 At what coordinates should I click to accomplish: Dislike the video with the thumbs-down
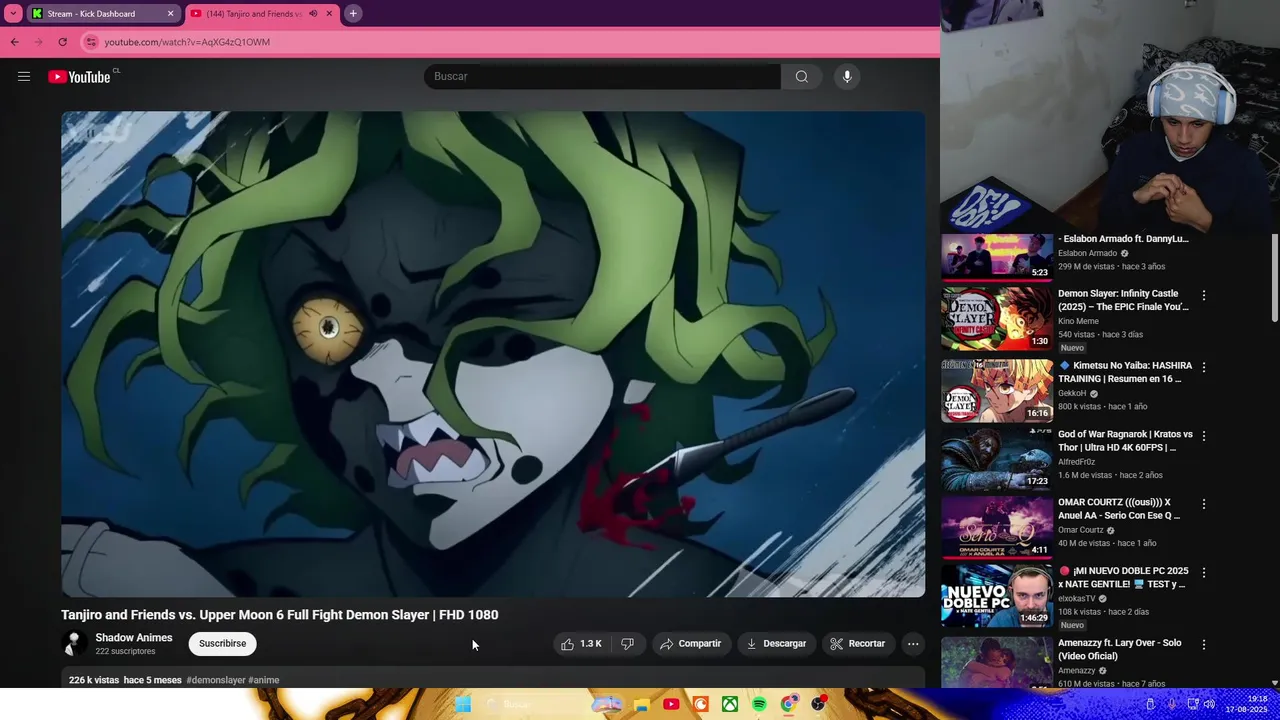627,644
